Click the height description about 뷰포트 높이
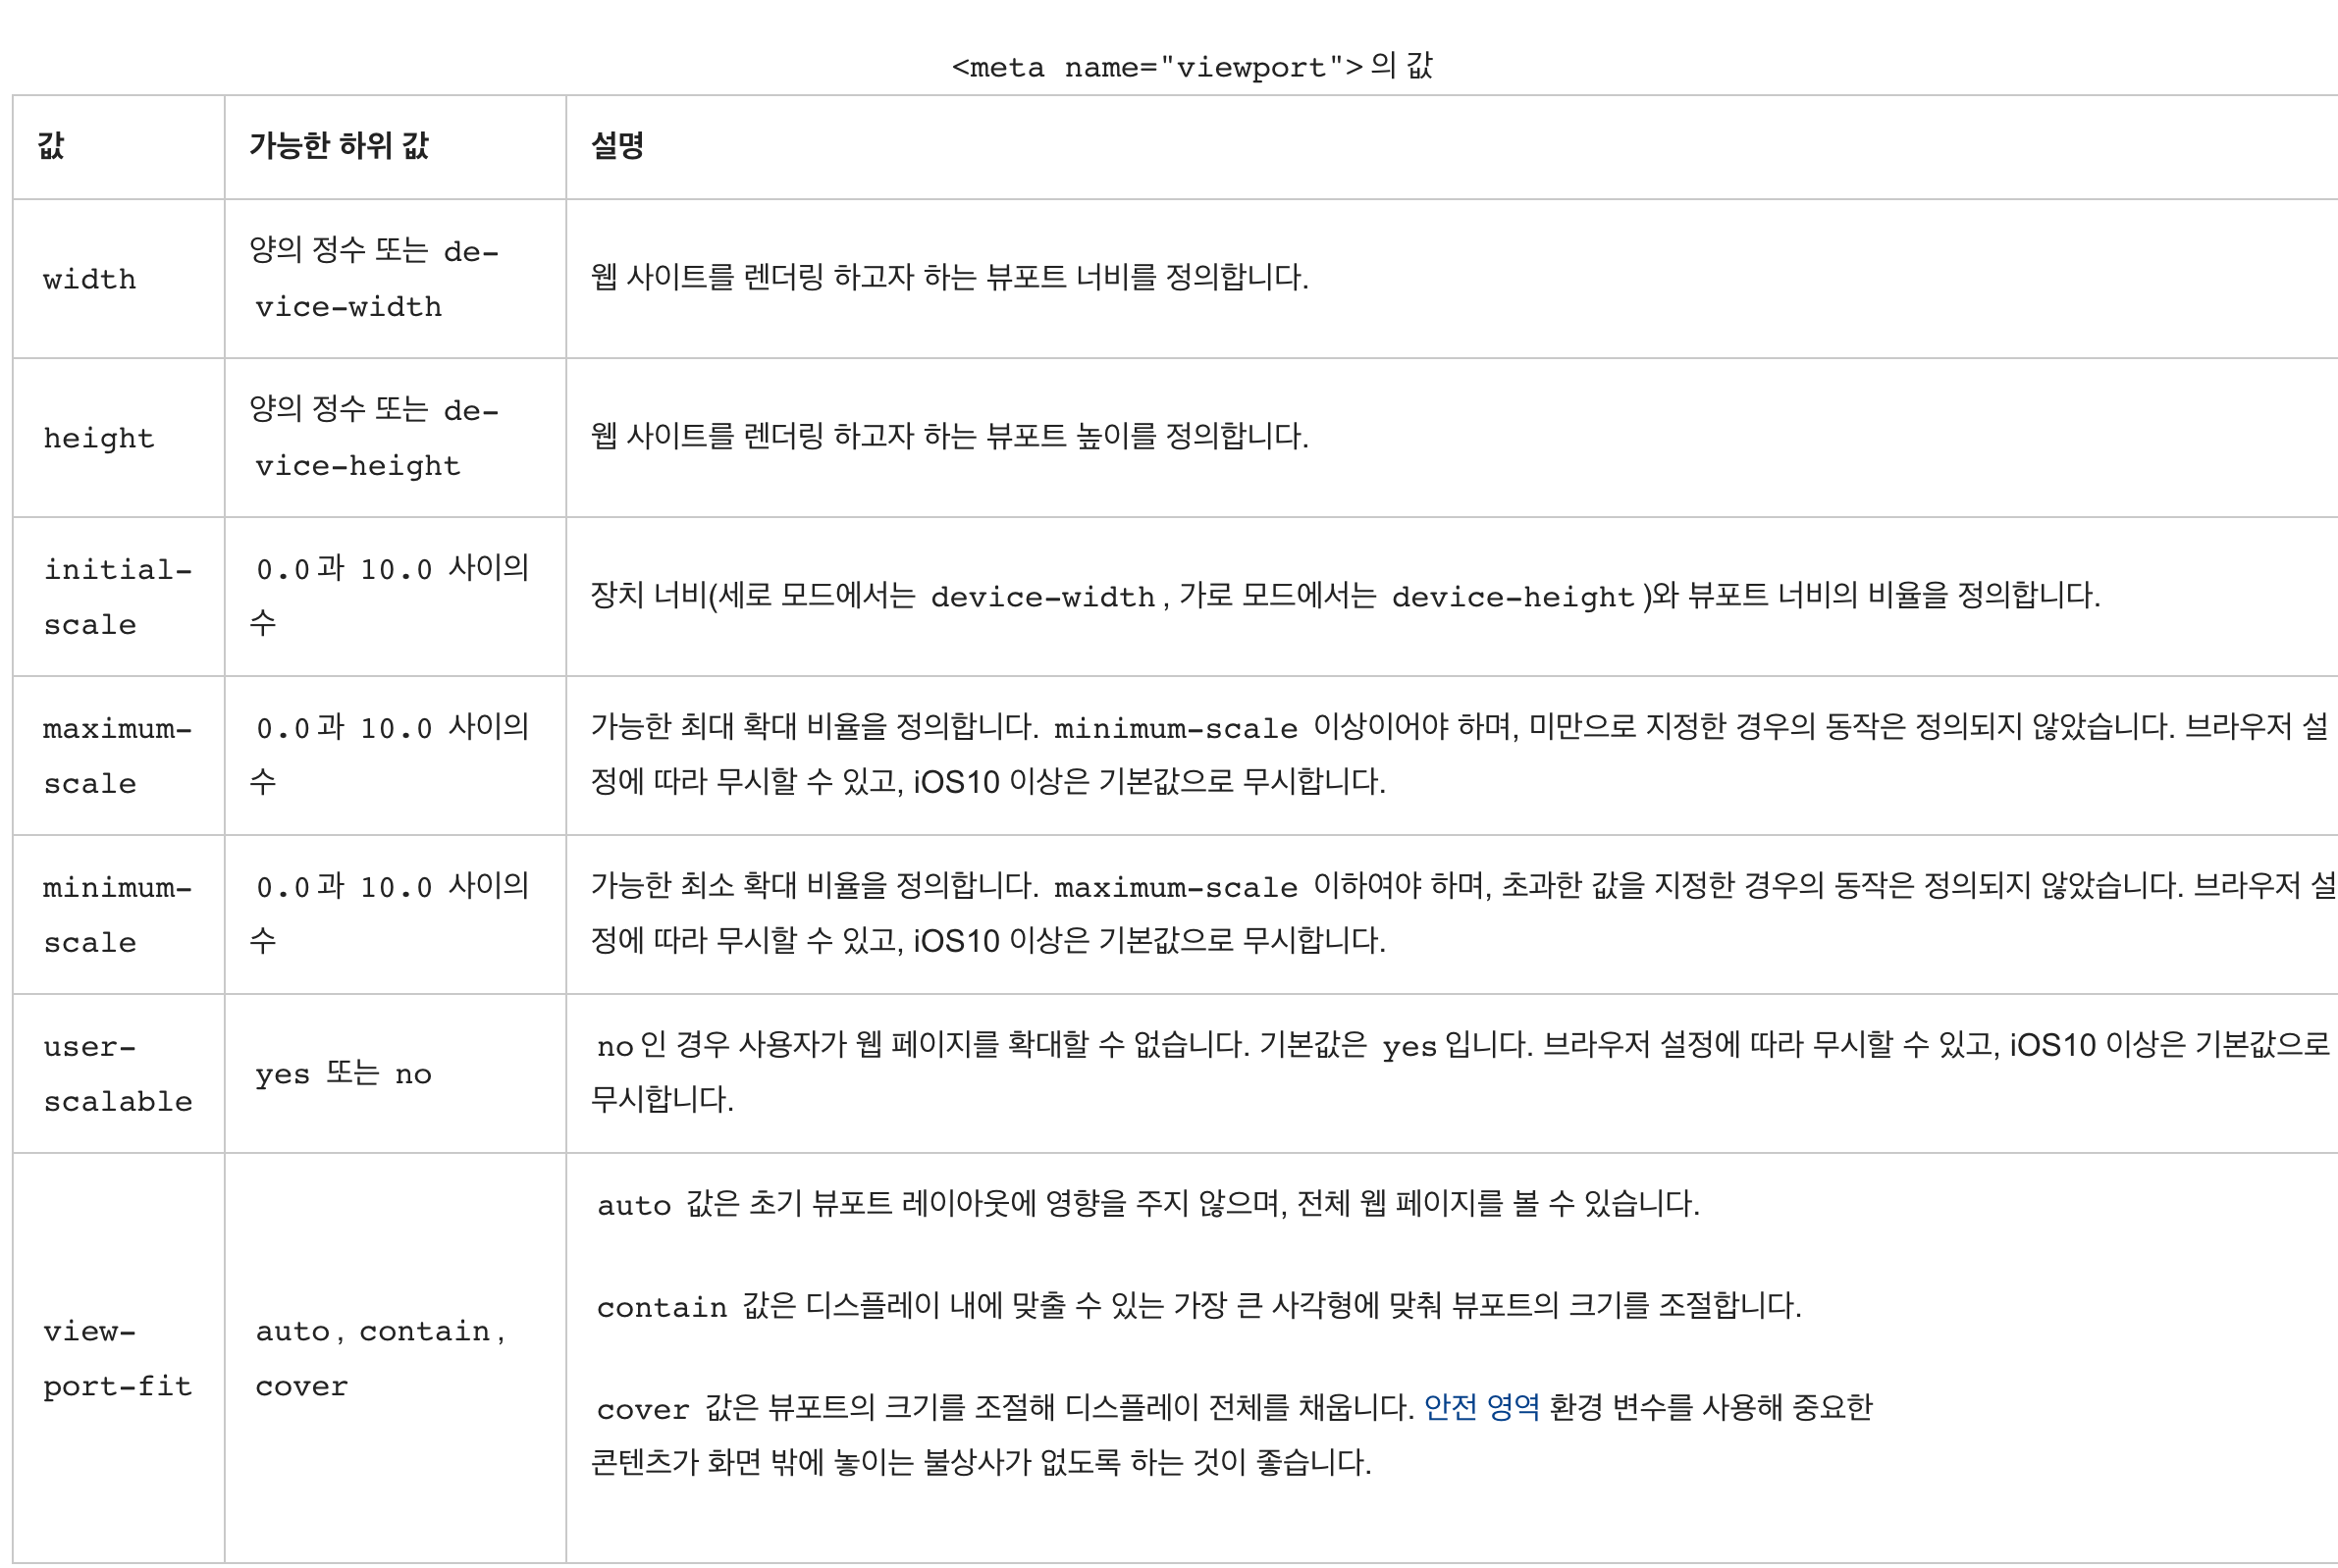The height and width of the screenshot is (1568, 2338). pos(949,436)
